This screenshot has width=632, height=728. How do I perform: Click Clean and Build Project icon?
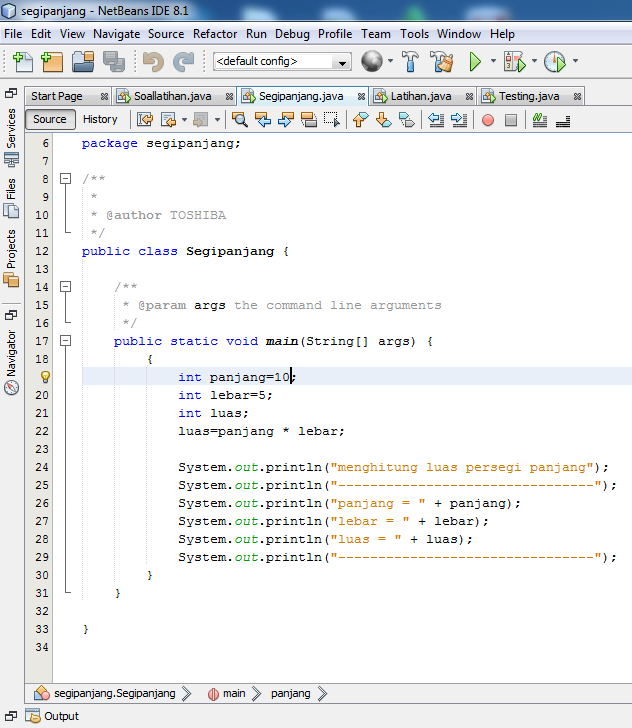click(442, 61)
